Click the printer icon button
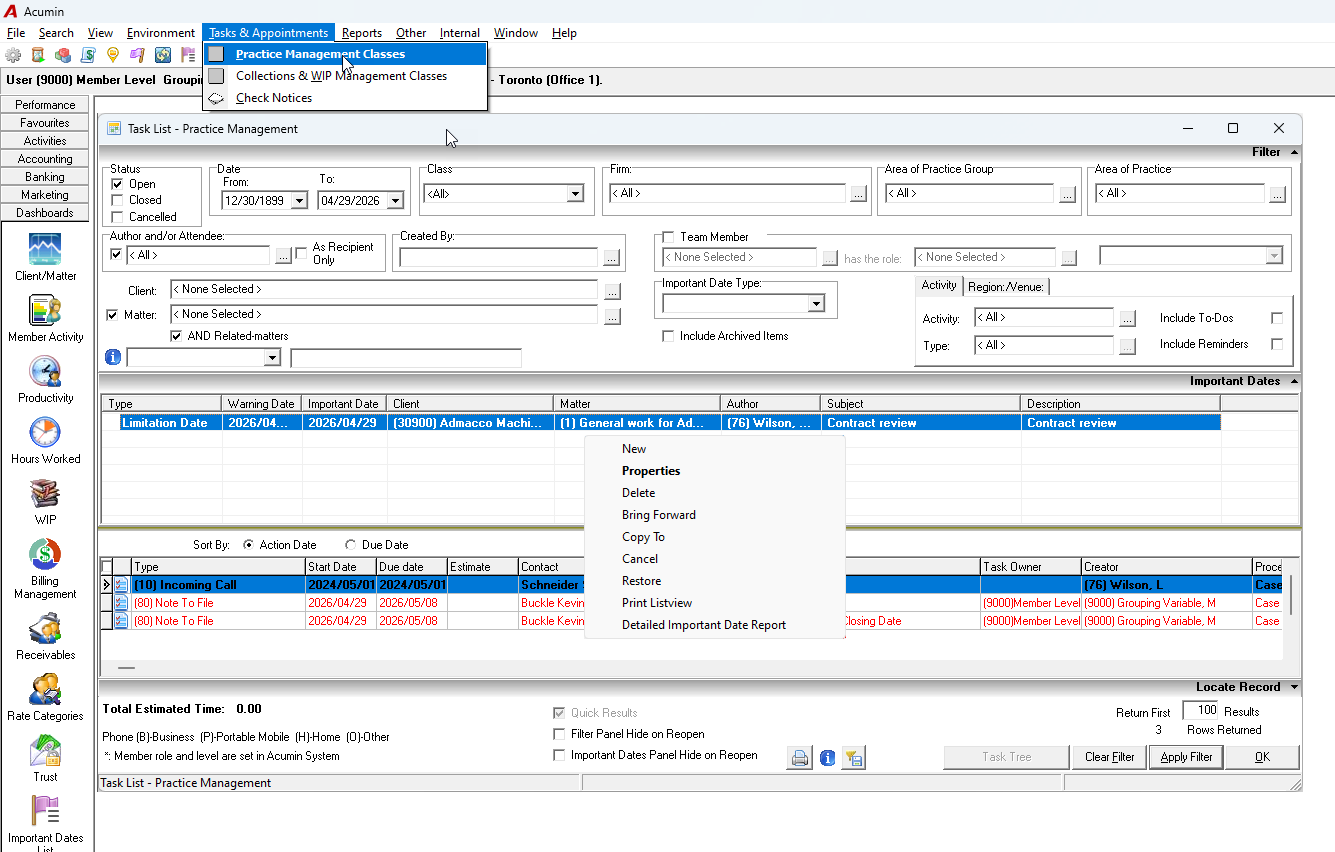Image resolution: width=1335 pixels, height=852 pixels. [800, 757]
